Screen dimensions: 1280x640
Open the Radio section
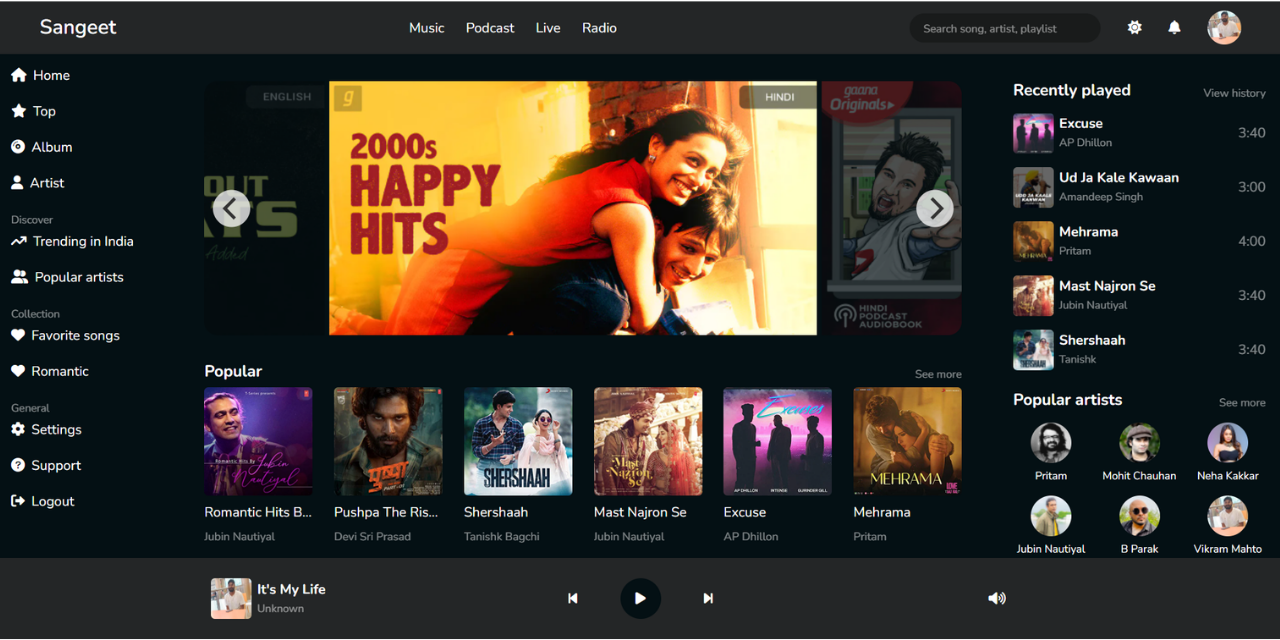599,27
